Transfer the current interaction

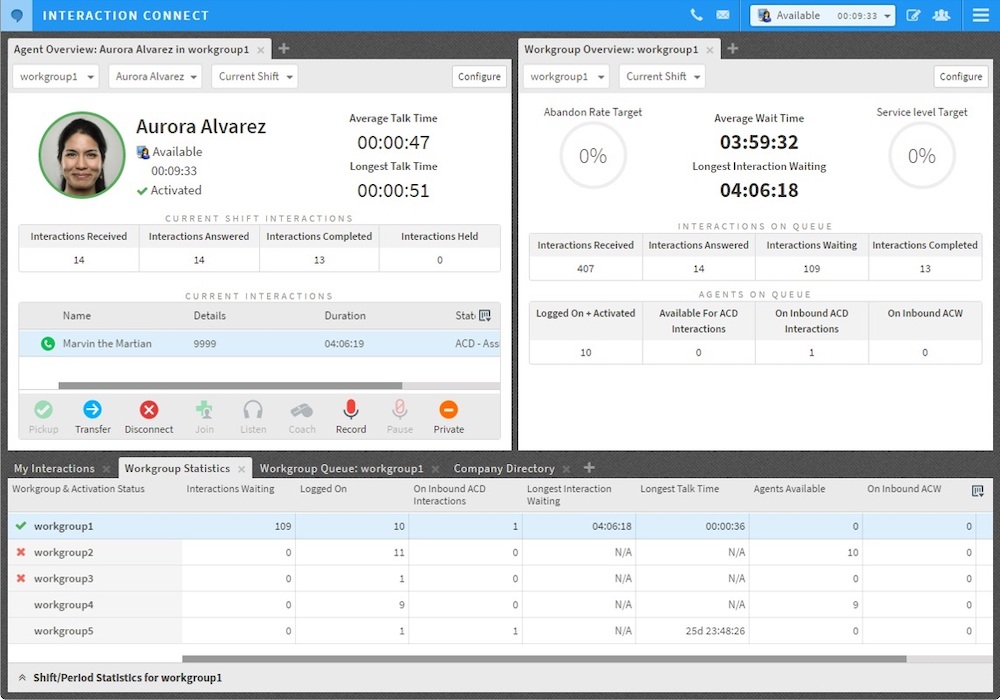pyautogui.click(x=92, y=418)
